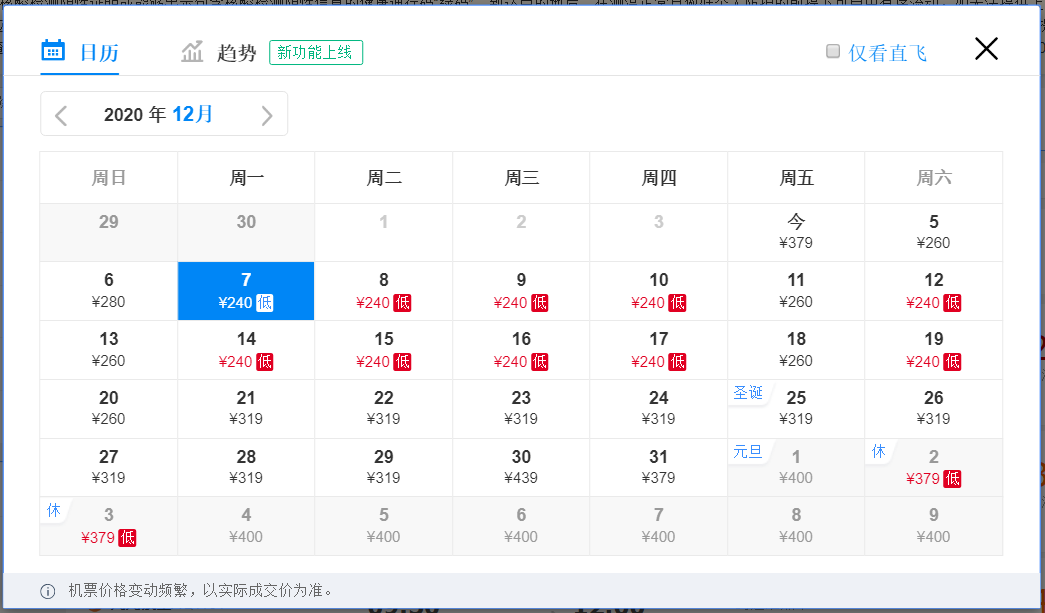Select today 今 priced ¥379
Image resolution: width=1045 pixels, height=613 pixels.
tap(796, 233)
